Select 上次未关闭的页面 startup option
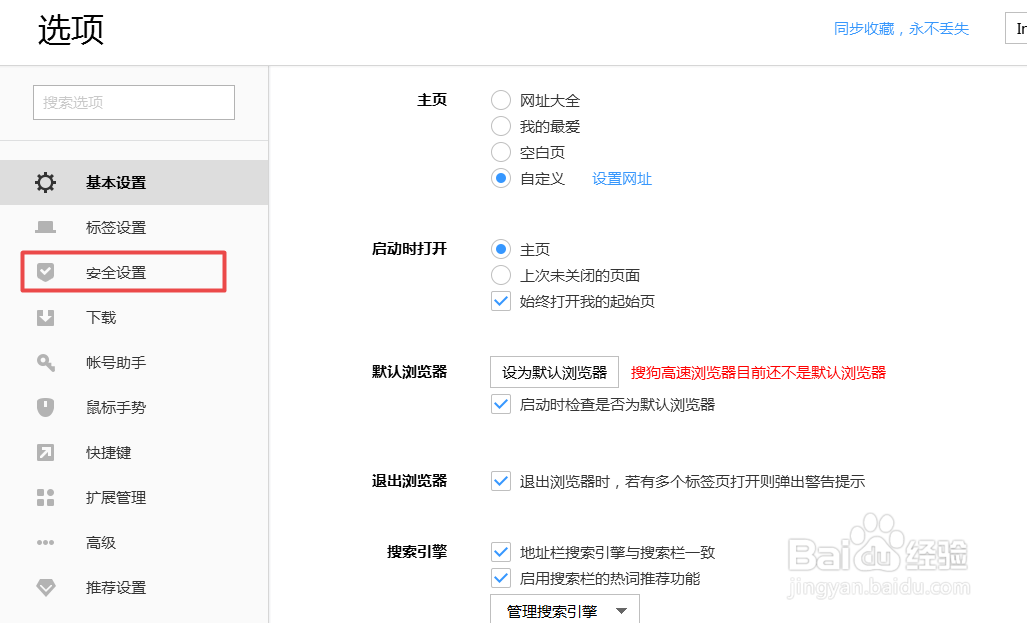This screenshot has width=1027, height=623. 500,275
